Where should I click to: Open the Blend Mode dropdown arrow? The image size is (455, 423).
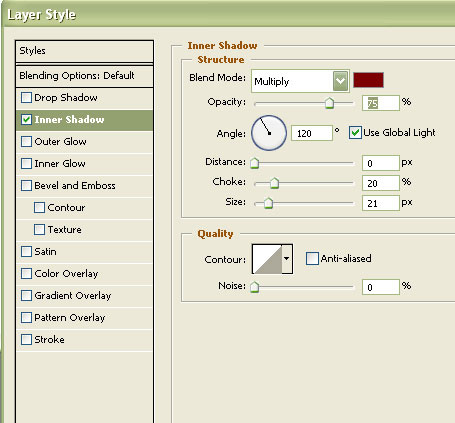340,81
